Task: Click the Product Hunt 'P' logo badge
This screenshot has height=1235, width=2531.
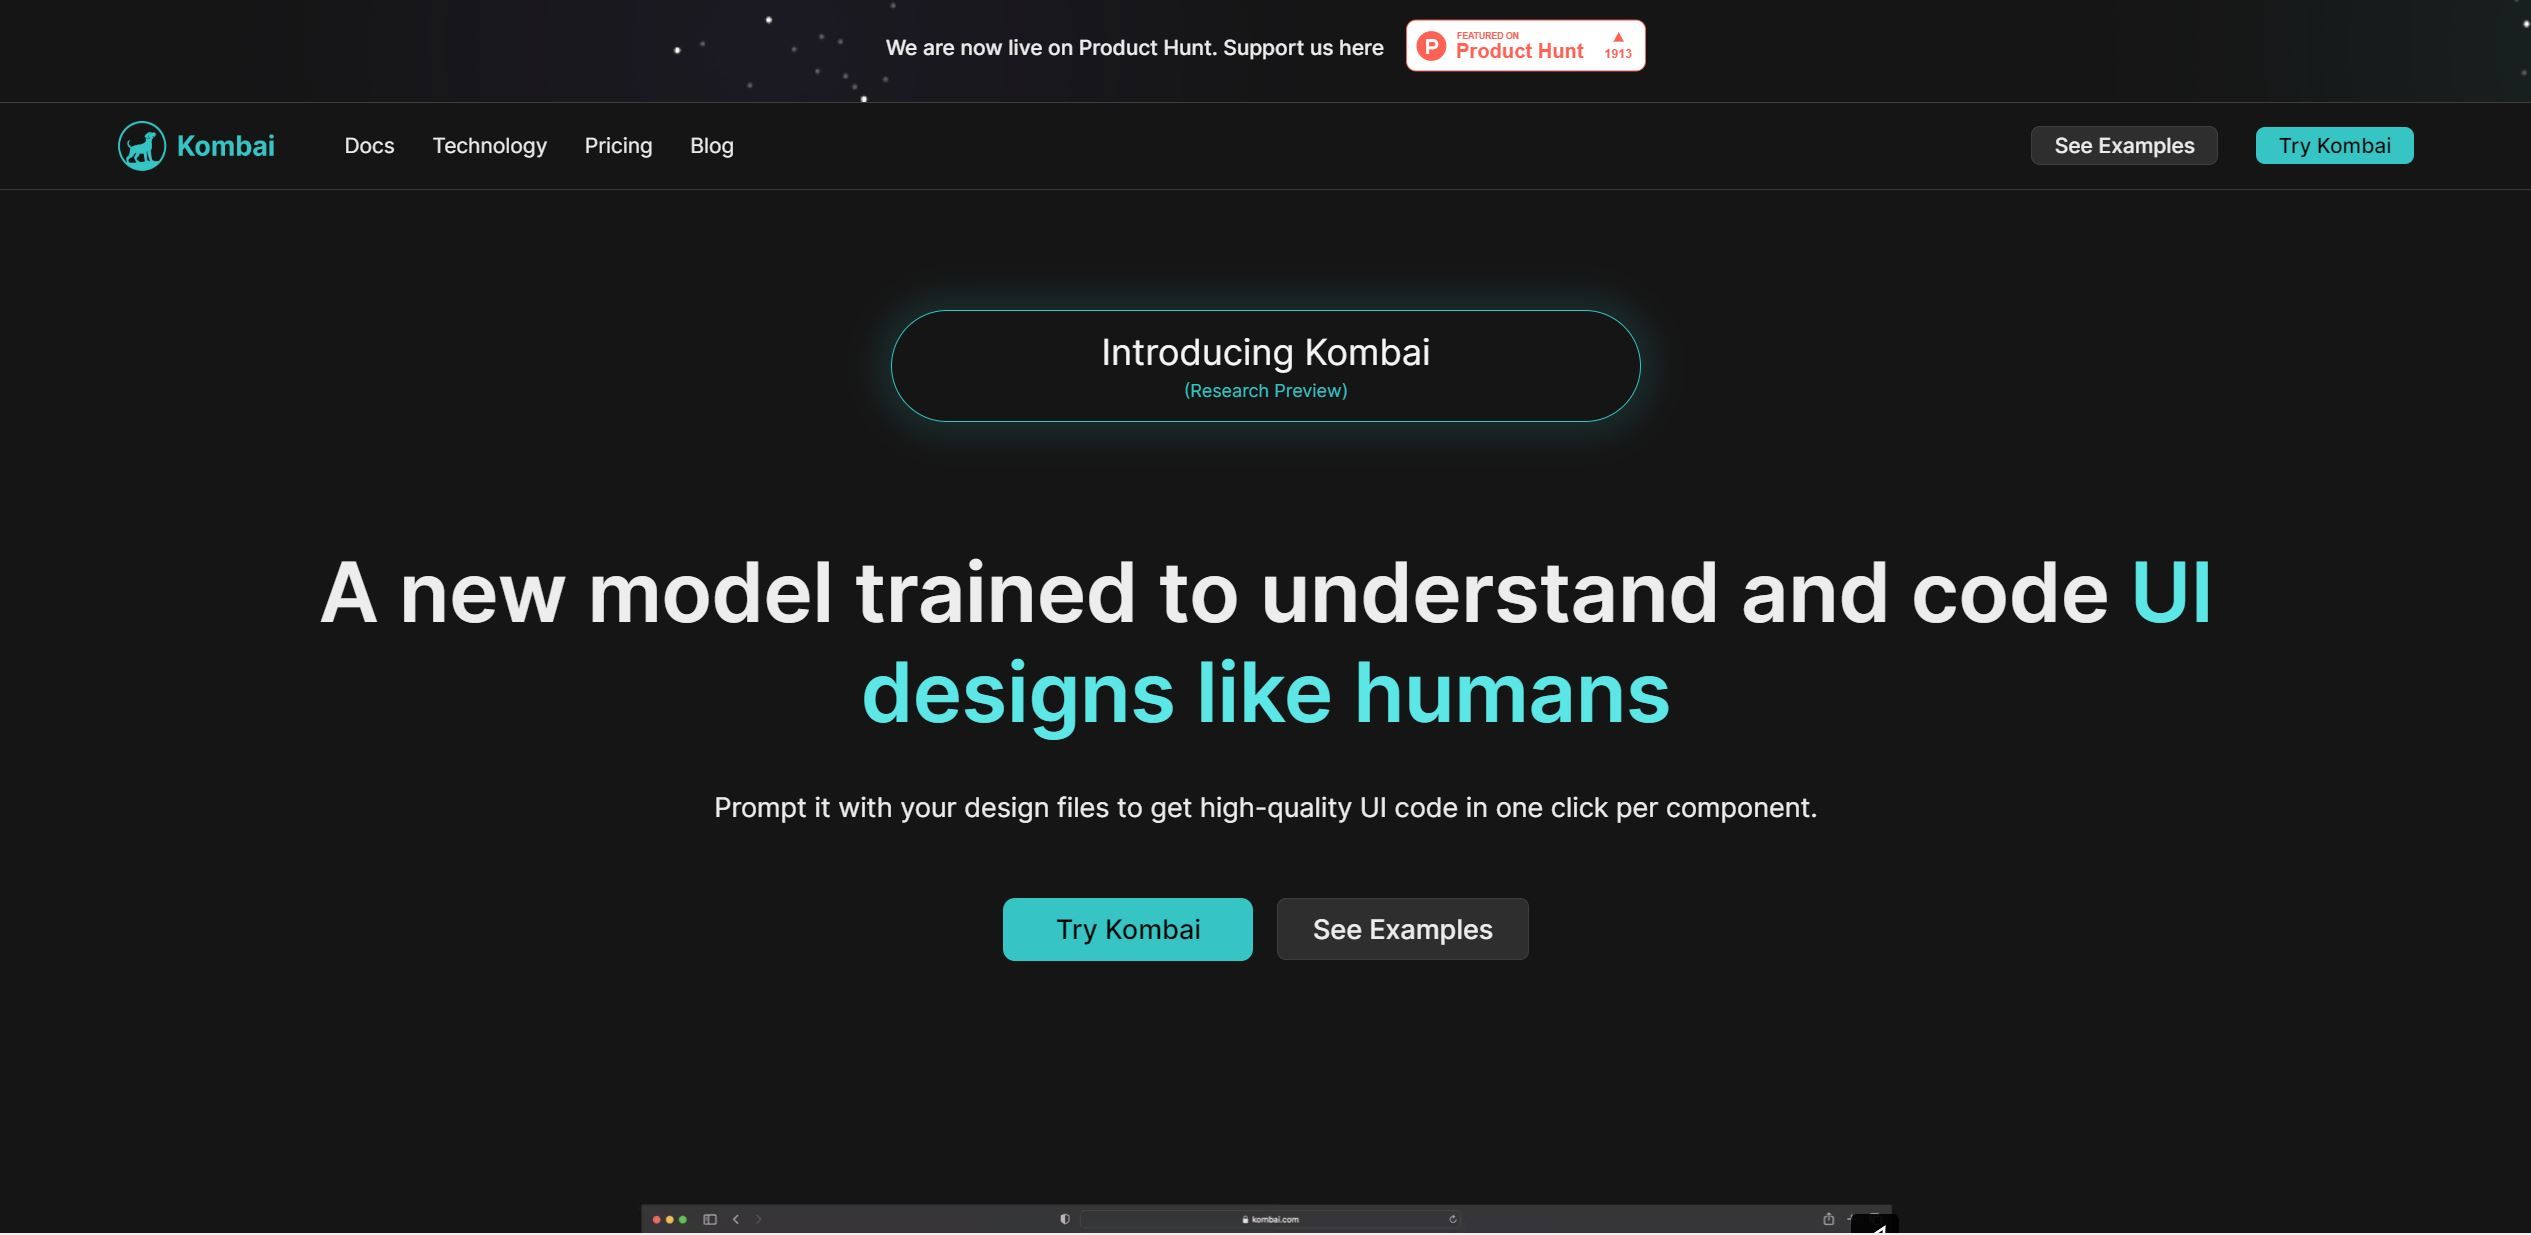Action: [1431, 46]
